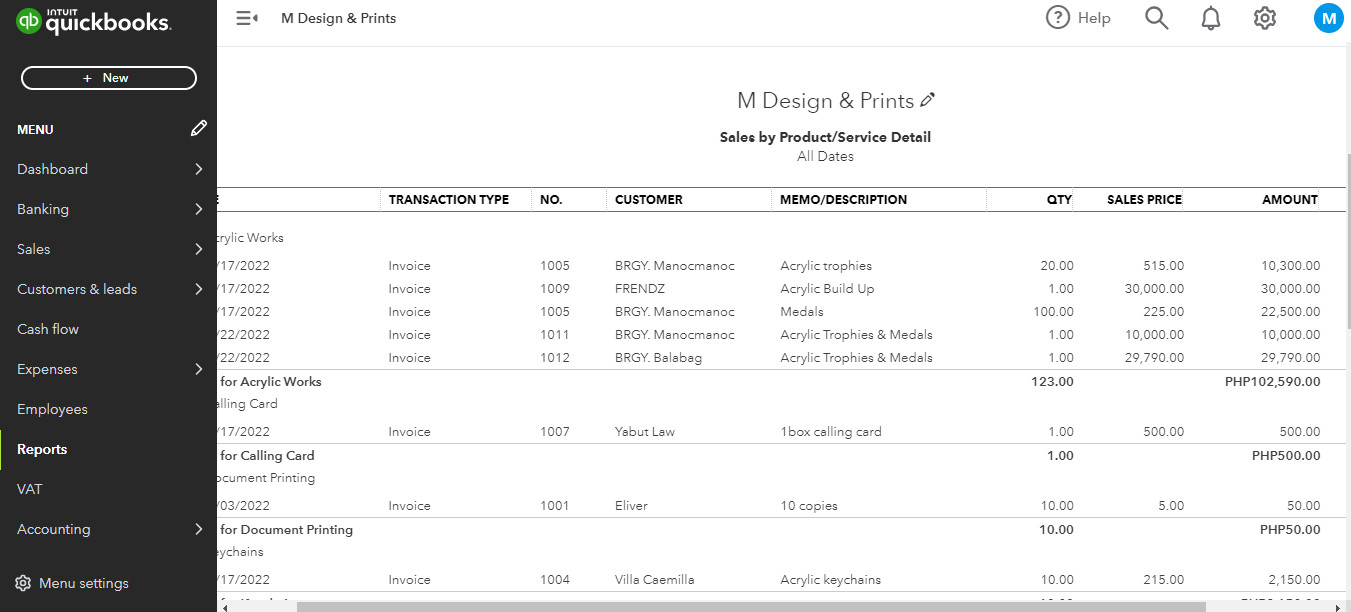This screenshot has width=1351, height=612.
Task: Expand the Sales submenu arrow
Action: tap(199, 249)
